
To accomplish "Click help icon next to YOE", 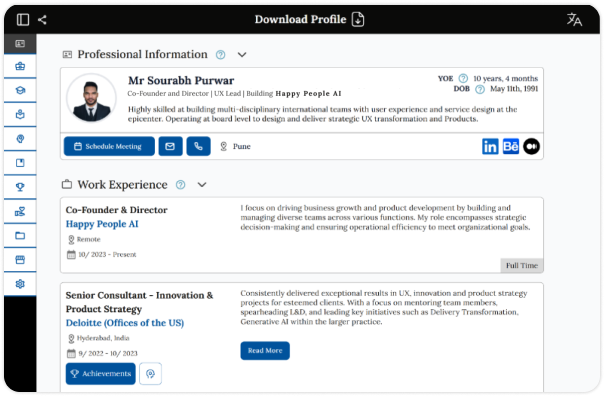I will (x=463, y=79).
